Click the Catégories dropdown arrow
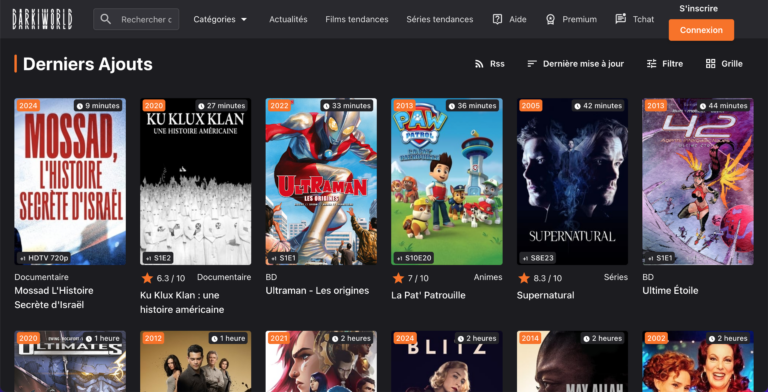 pos(244,20)
